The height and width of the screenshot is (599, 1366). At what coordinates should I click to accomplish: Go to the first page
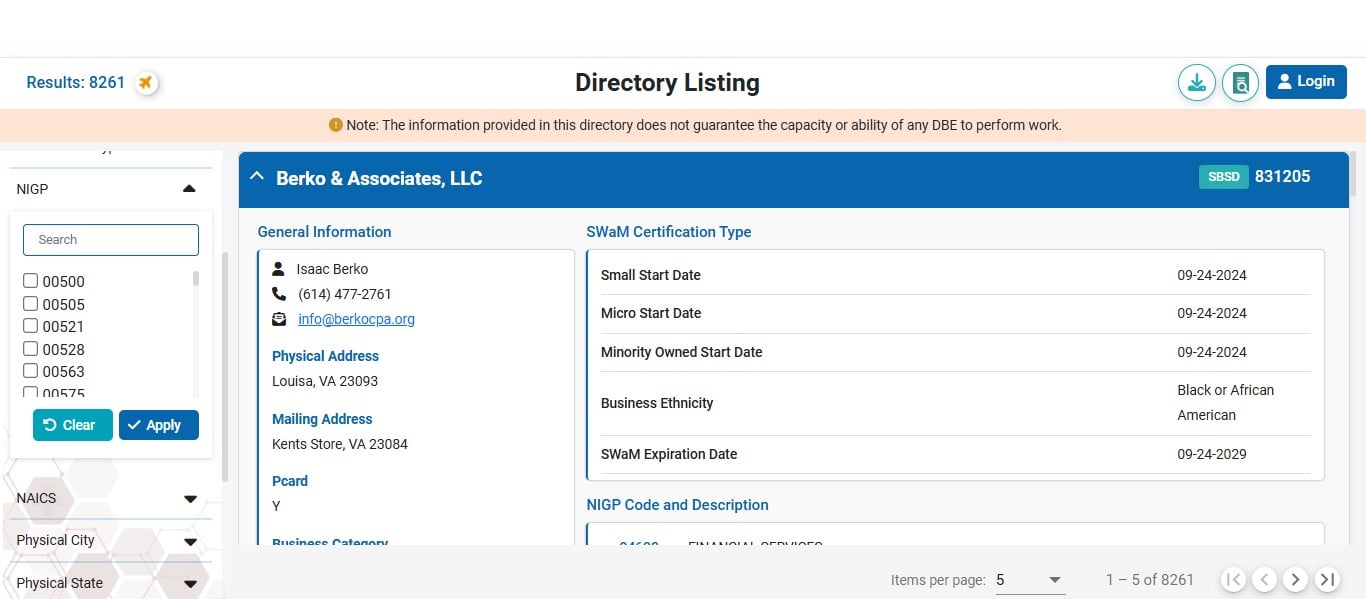(x=1233, y=579)
